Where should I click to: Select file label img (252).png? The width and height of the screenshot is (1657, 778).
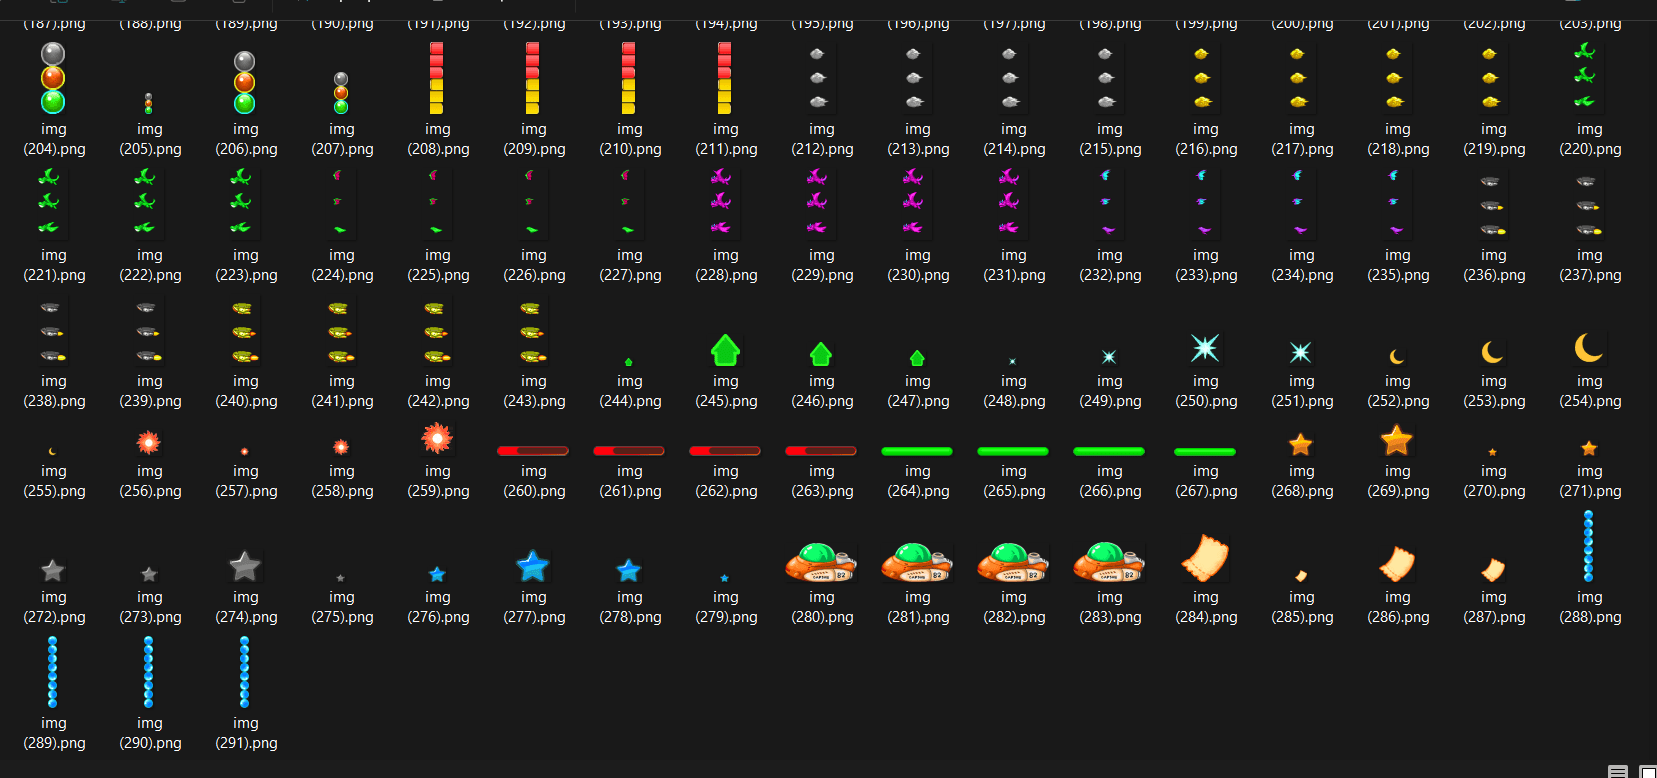point(1398,391)
